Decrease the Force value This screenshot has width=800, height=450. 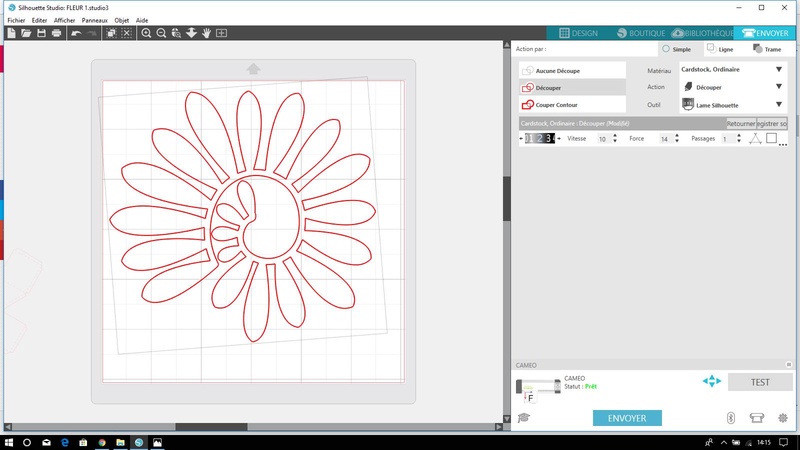point(677,141)
